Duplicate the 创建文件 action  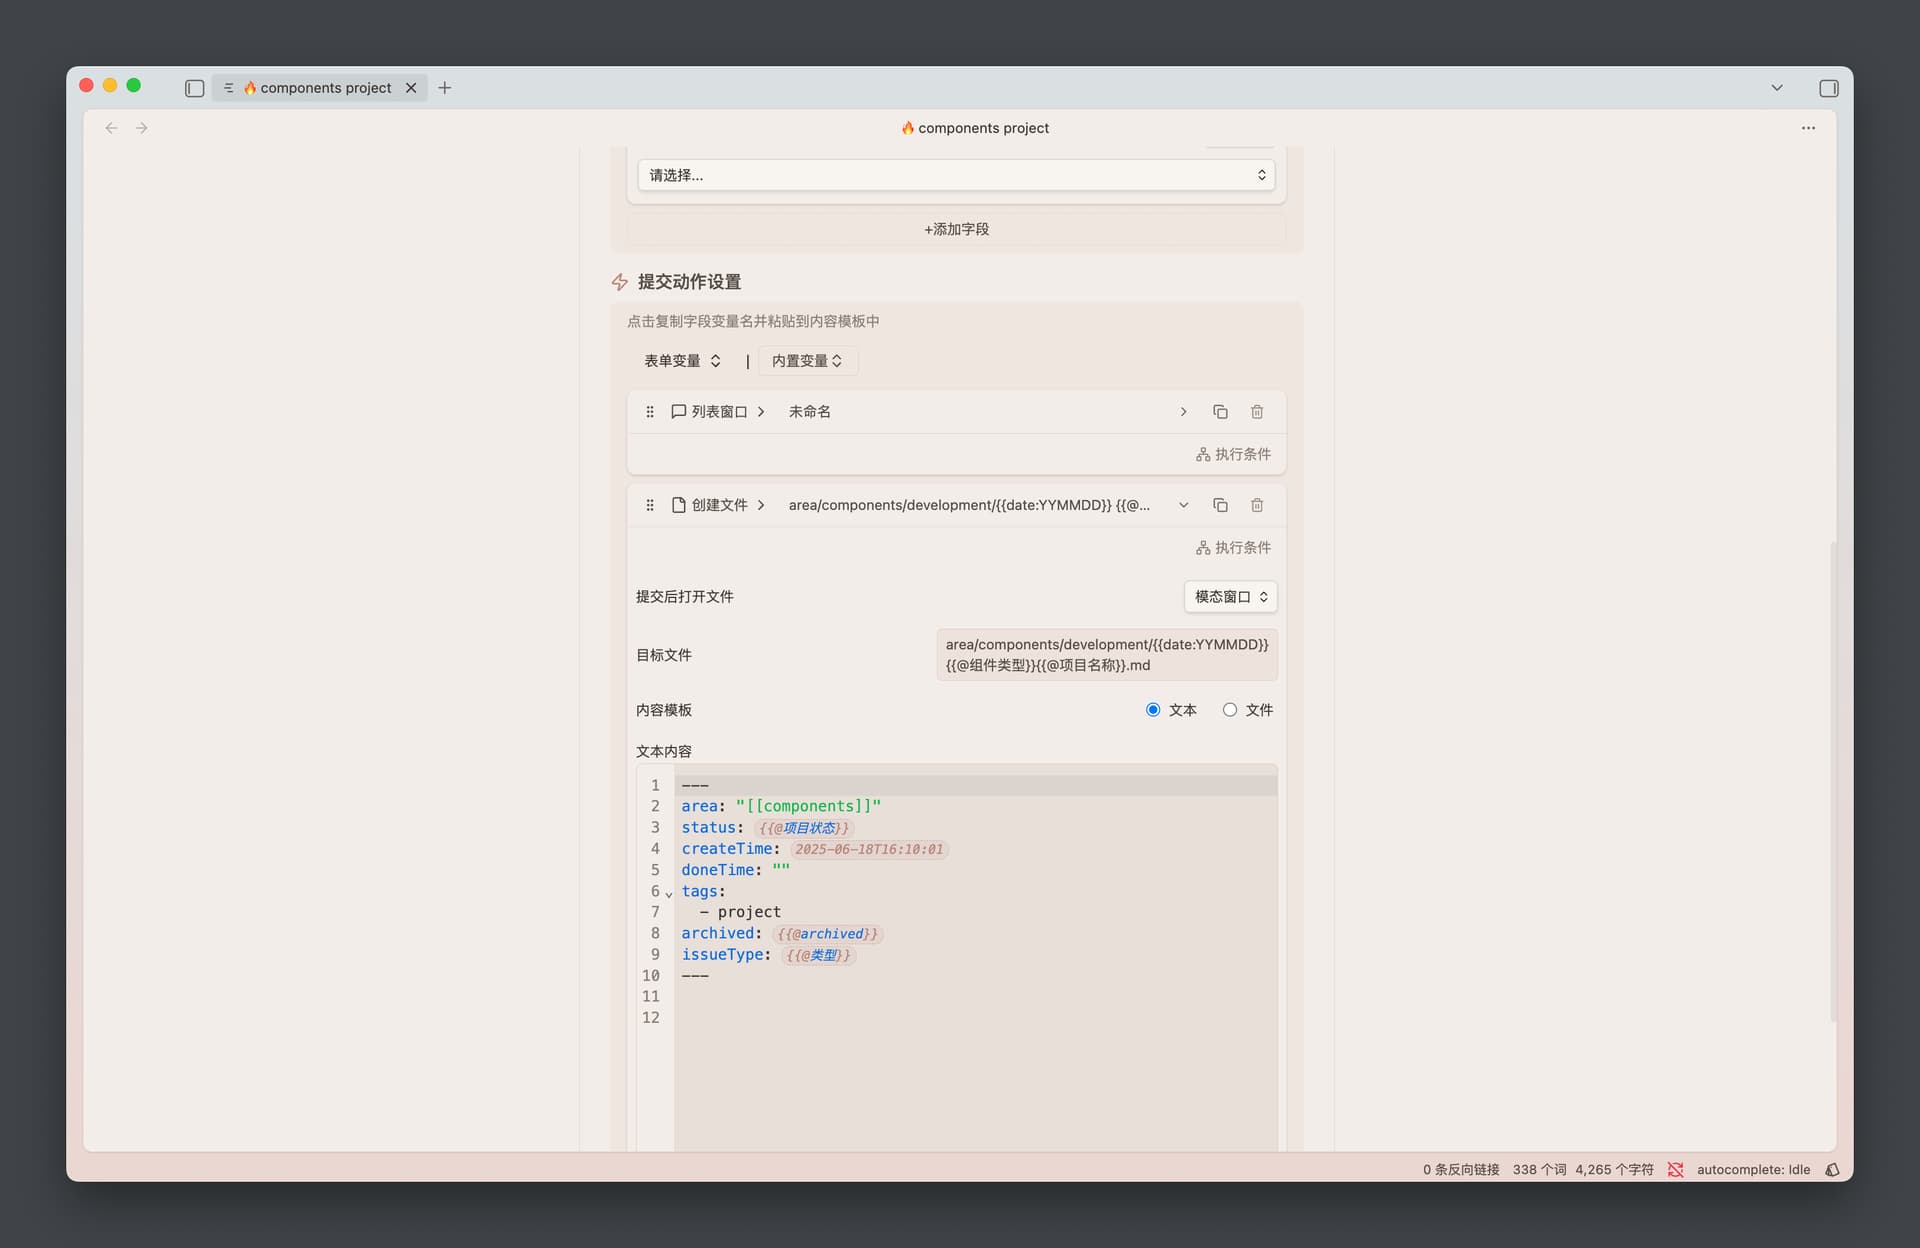tap(1220, 505)
